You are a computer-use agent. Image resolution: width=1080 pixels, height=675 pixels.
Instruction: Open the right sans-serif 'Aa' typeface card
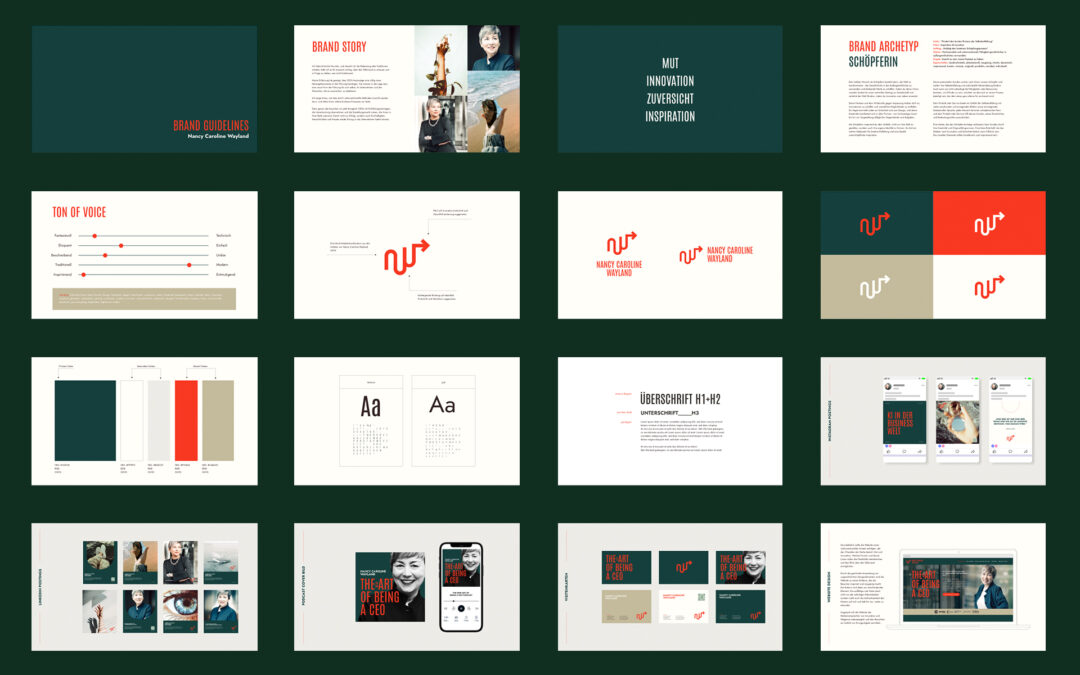pos(444,421)
